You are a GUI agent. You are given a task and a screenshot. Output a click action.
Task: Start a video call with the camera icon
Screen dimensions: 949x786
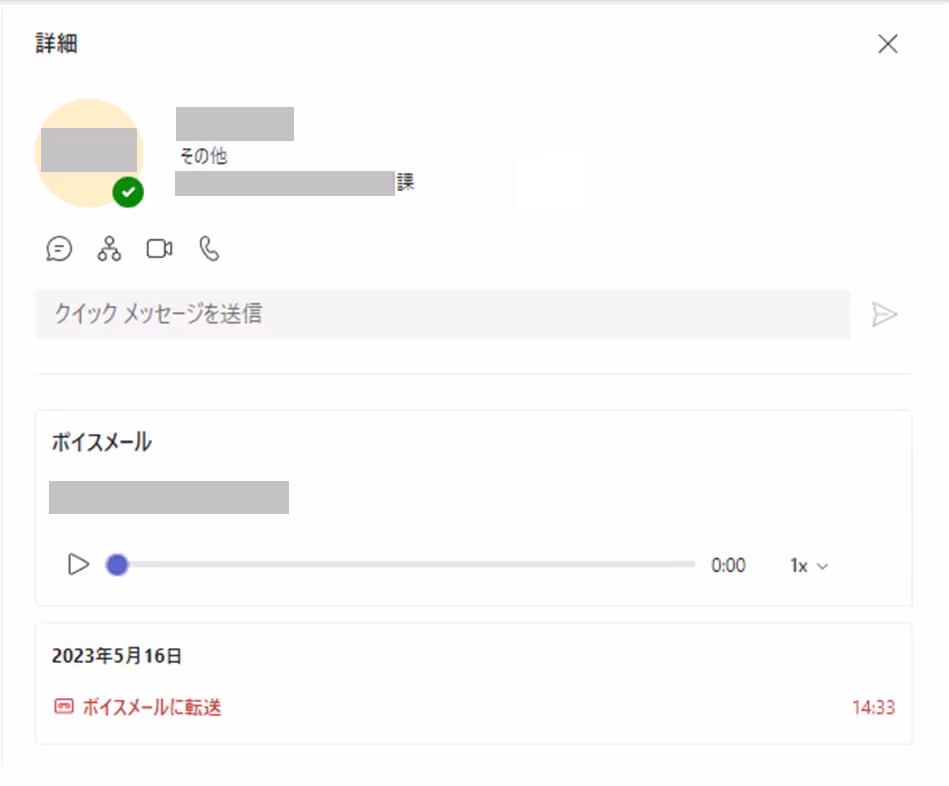[159, 249]
